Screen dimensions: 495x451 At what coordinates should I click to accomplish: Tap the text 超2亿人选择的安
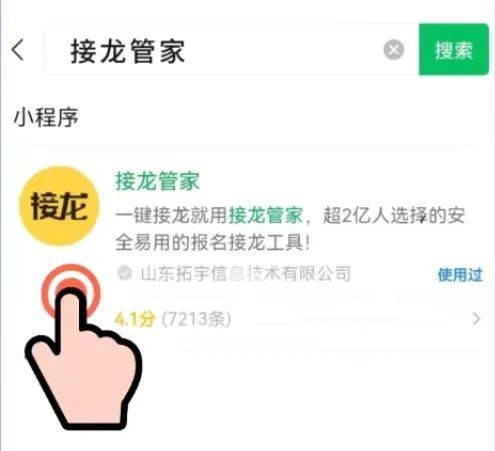(x=394, y=215)
